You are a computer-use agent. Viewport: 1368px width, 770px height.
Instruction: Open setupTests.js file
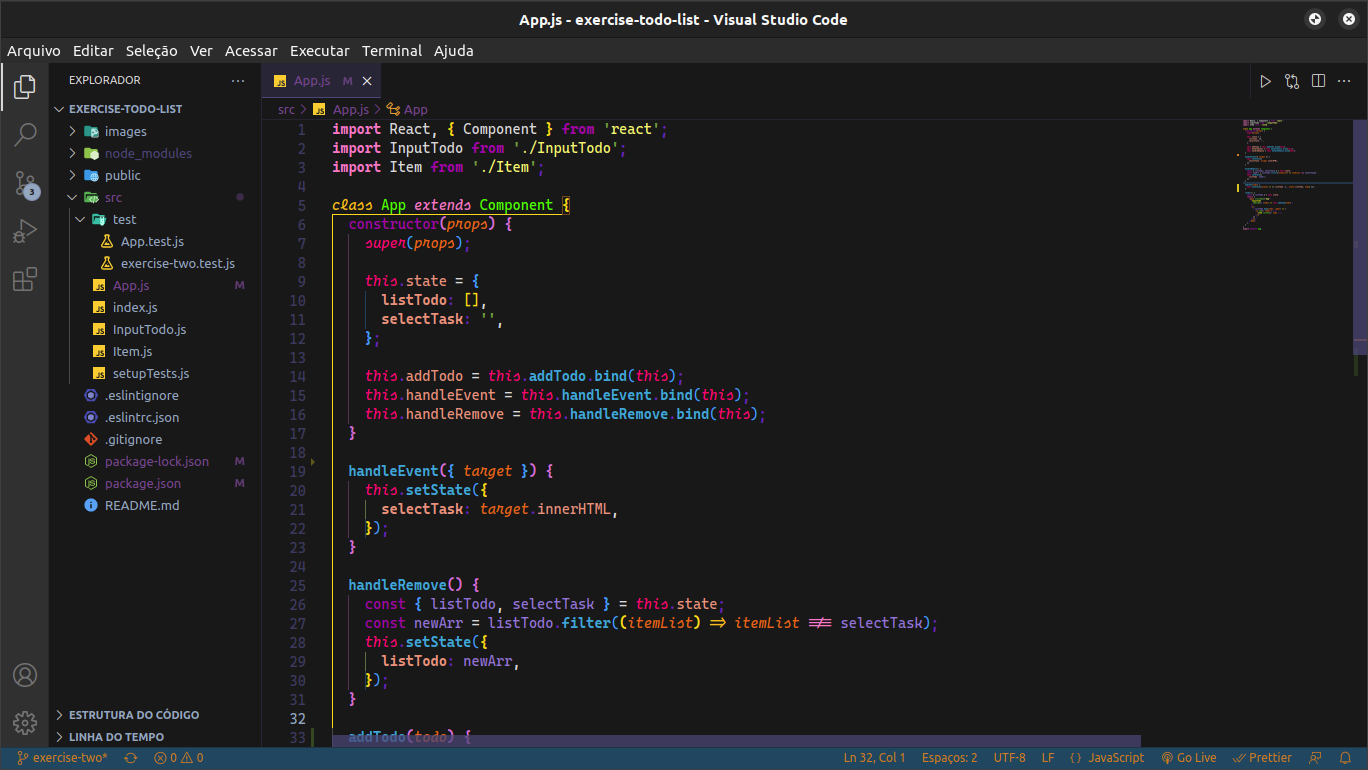153,373
